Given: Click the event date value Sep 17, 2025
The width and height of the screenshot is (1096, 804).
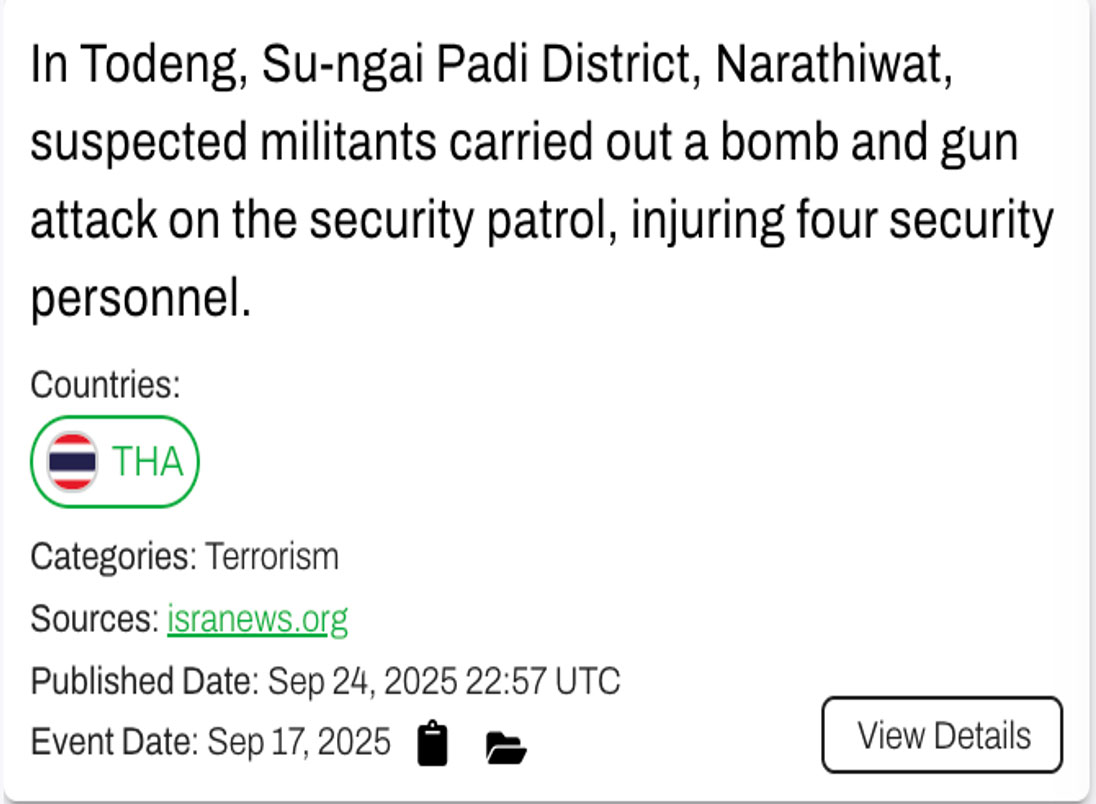Looking at the screenshot, I should pyautogui.click(x=298, y=742).
